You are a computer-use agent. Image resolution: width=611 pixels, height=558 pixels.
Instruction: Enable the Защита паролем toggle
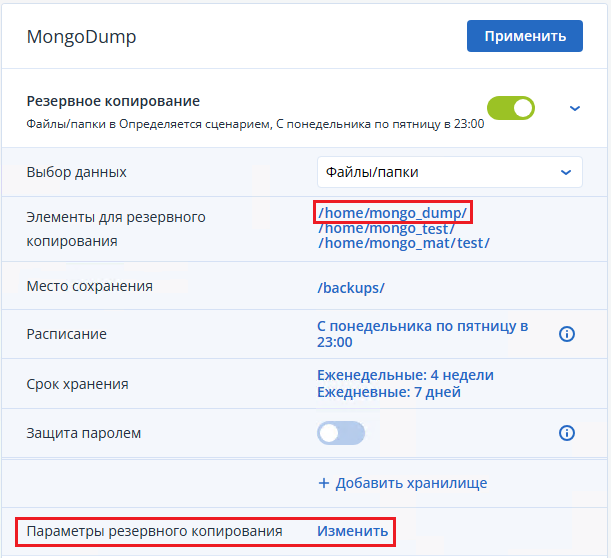341,433
